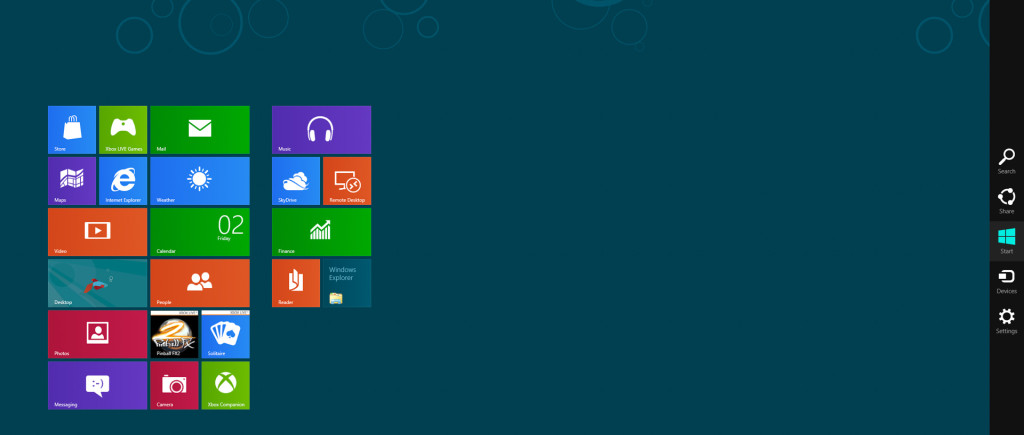Launch the Solitaire tile

(225, 334)
